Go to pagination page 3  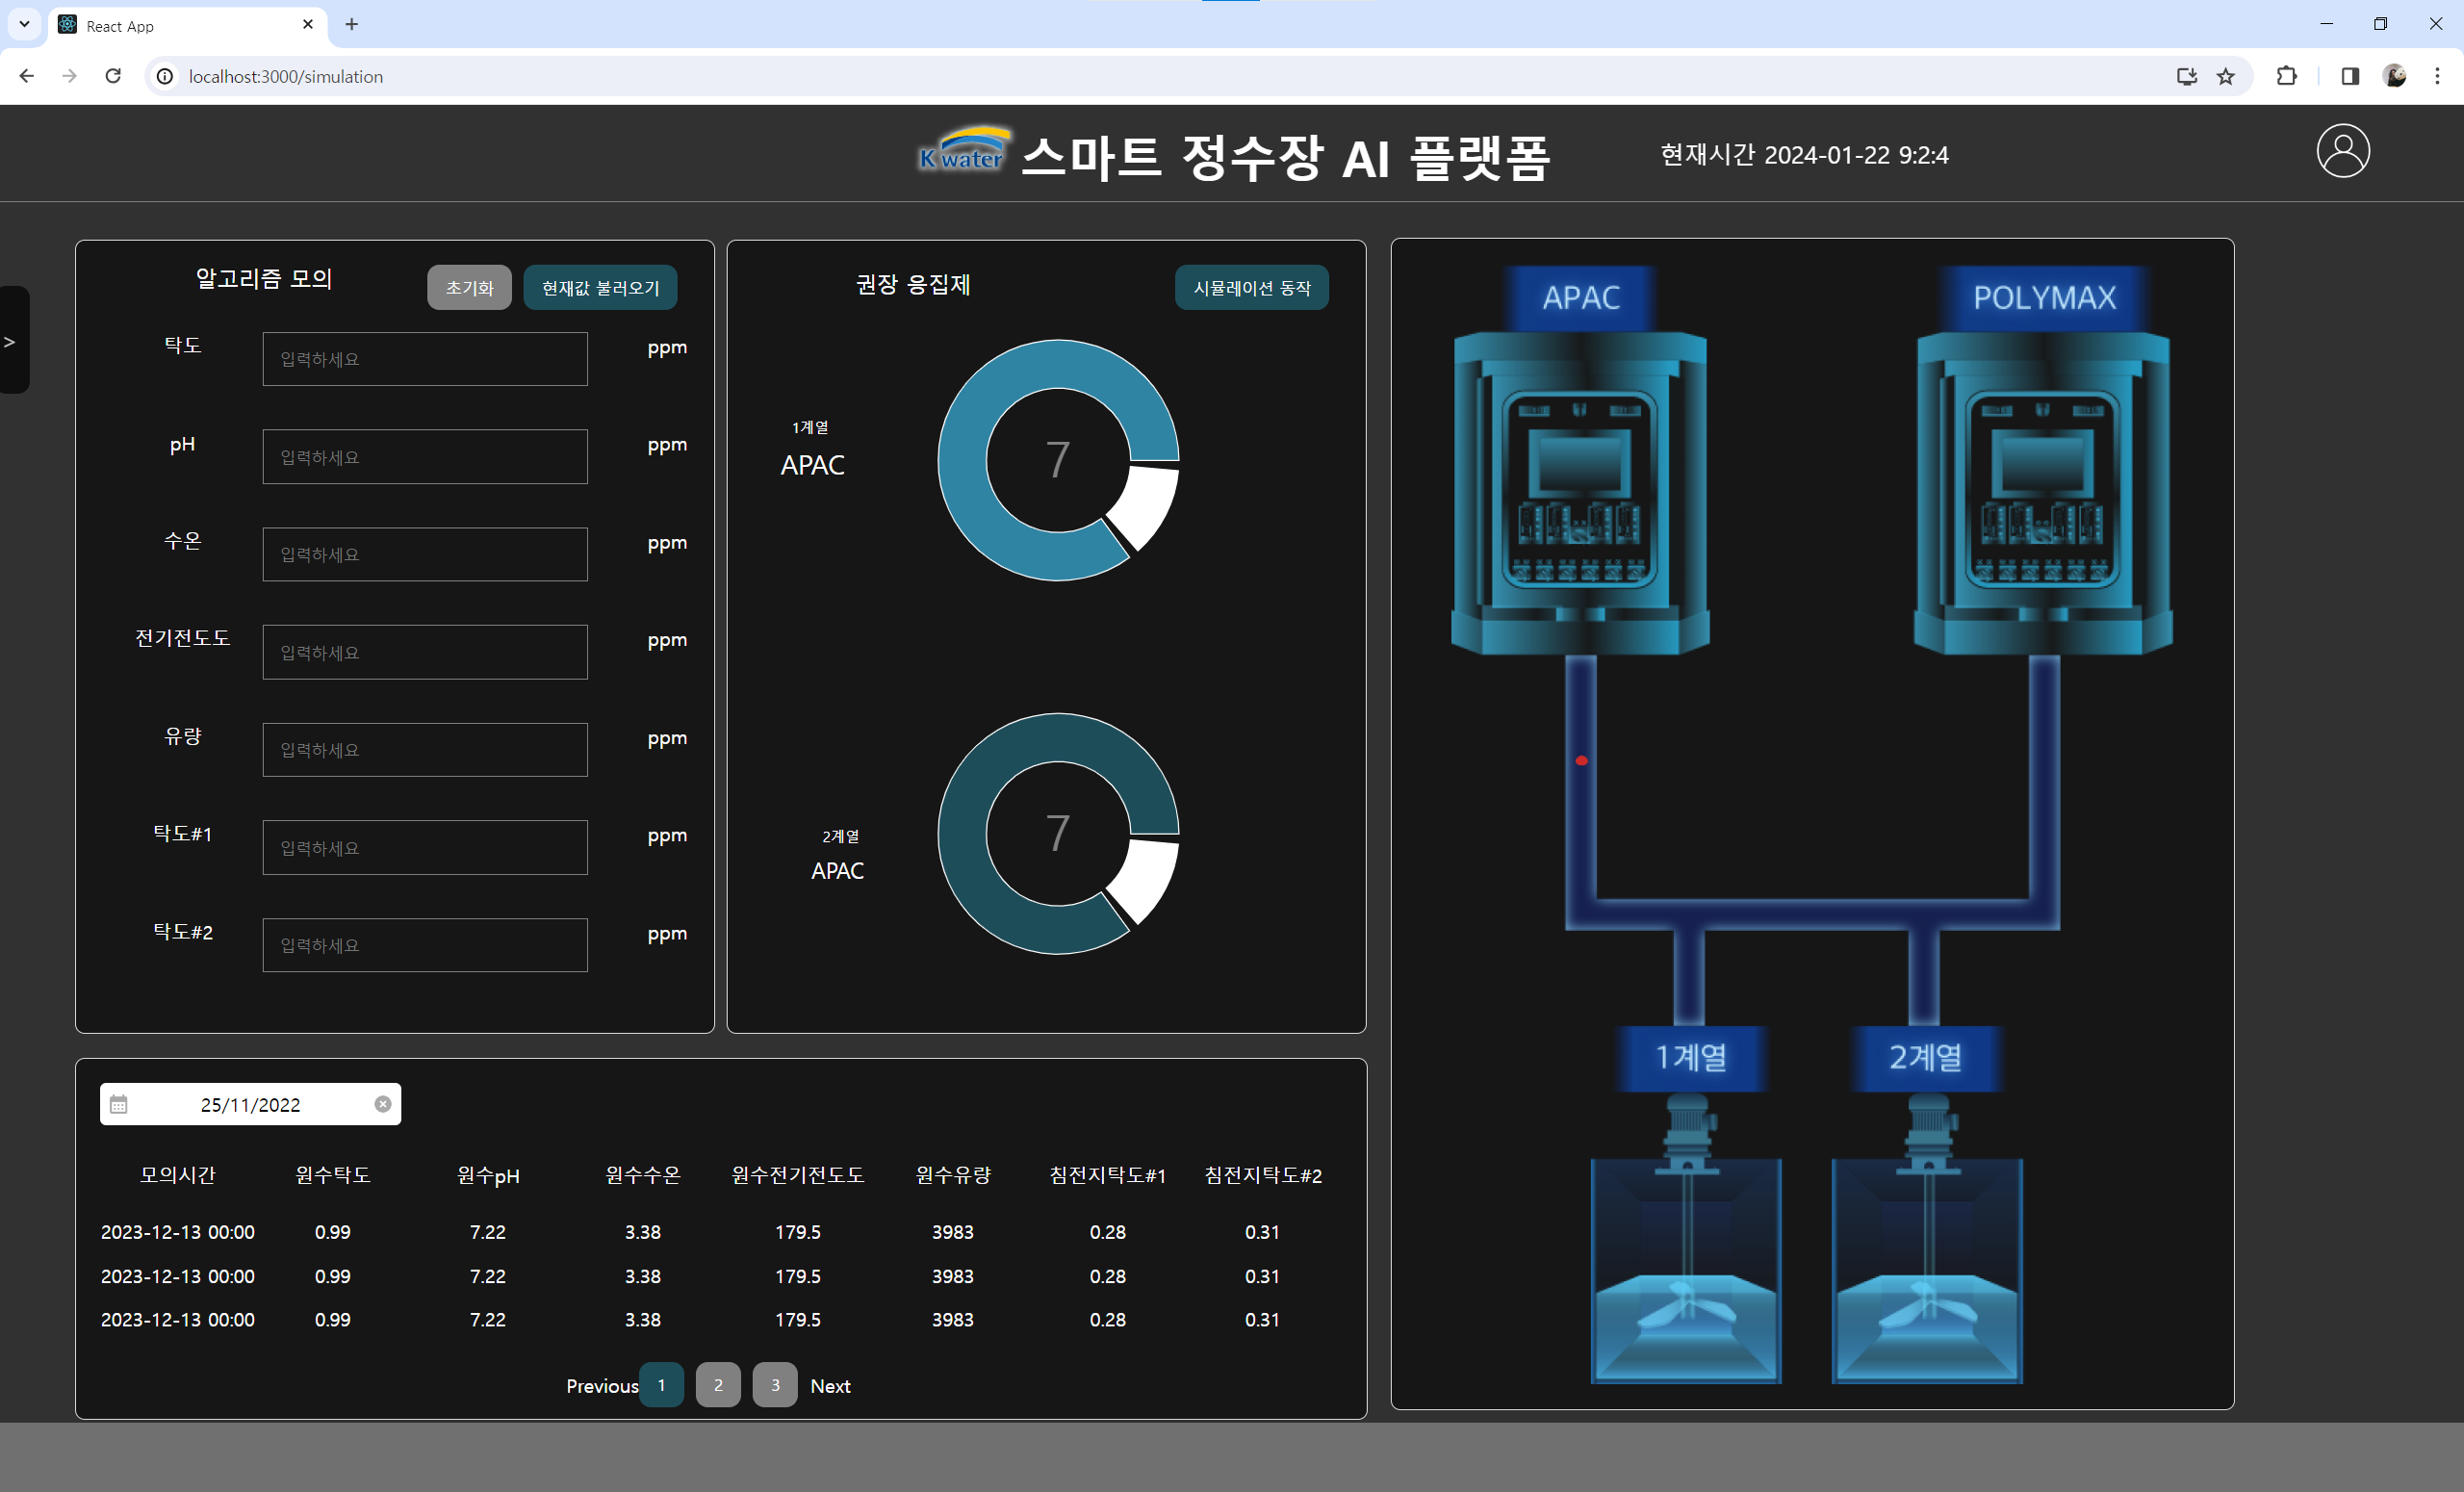pyautogui.click(x=775, y=1385)
